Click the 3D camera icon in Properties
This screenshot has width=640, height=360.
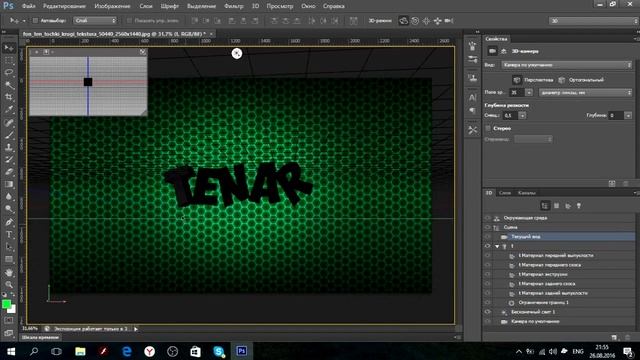pyautogui.click(x=492, y=51)
